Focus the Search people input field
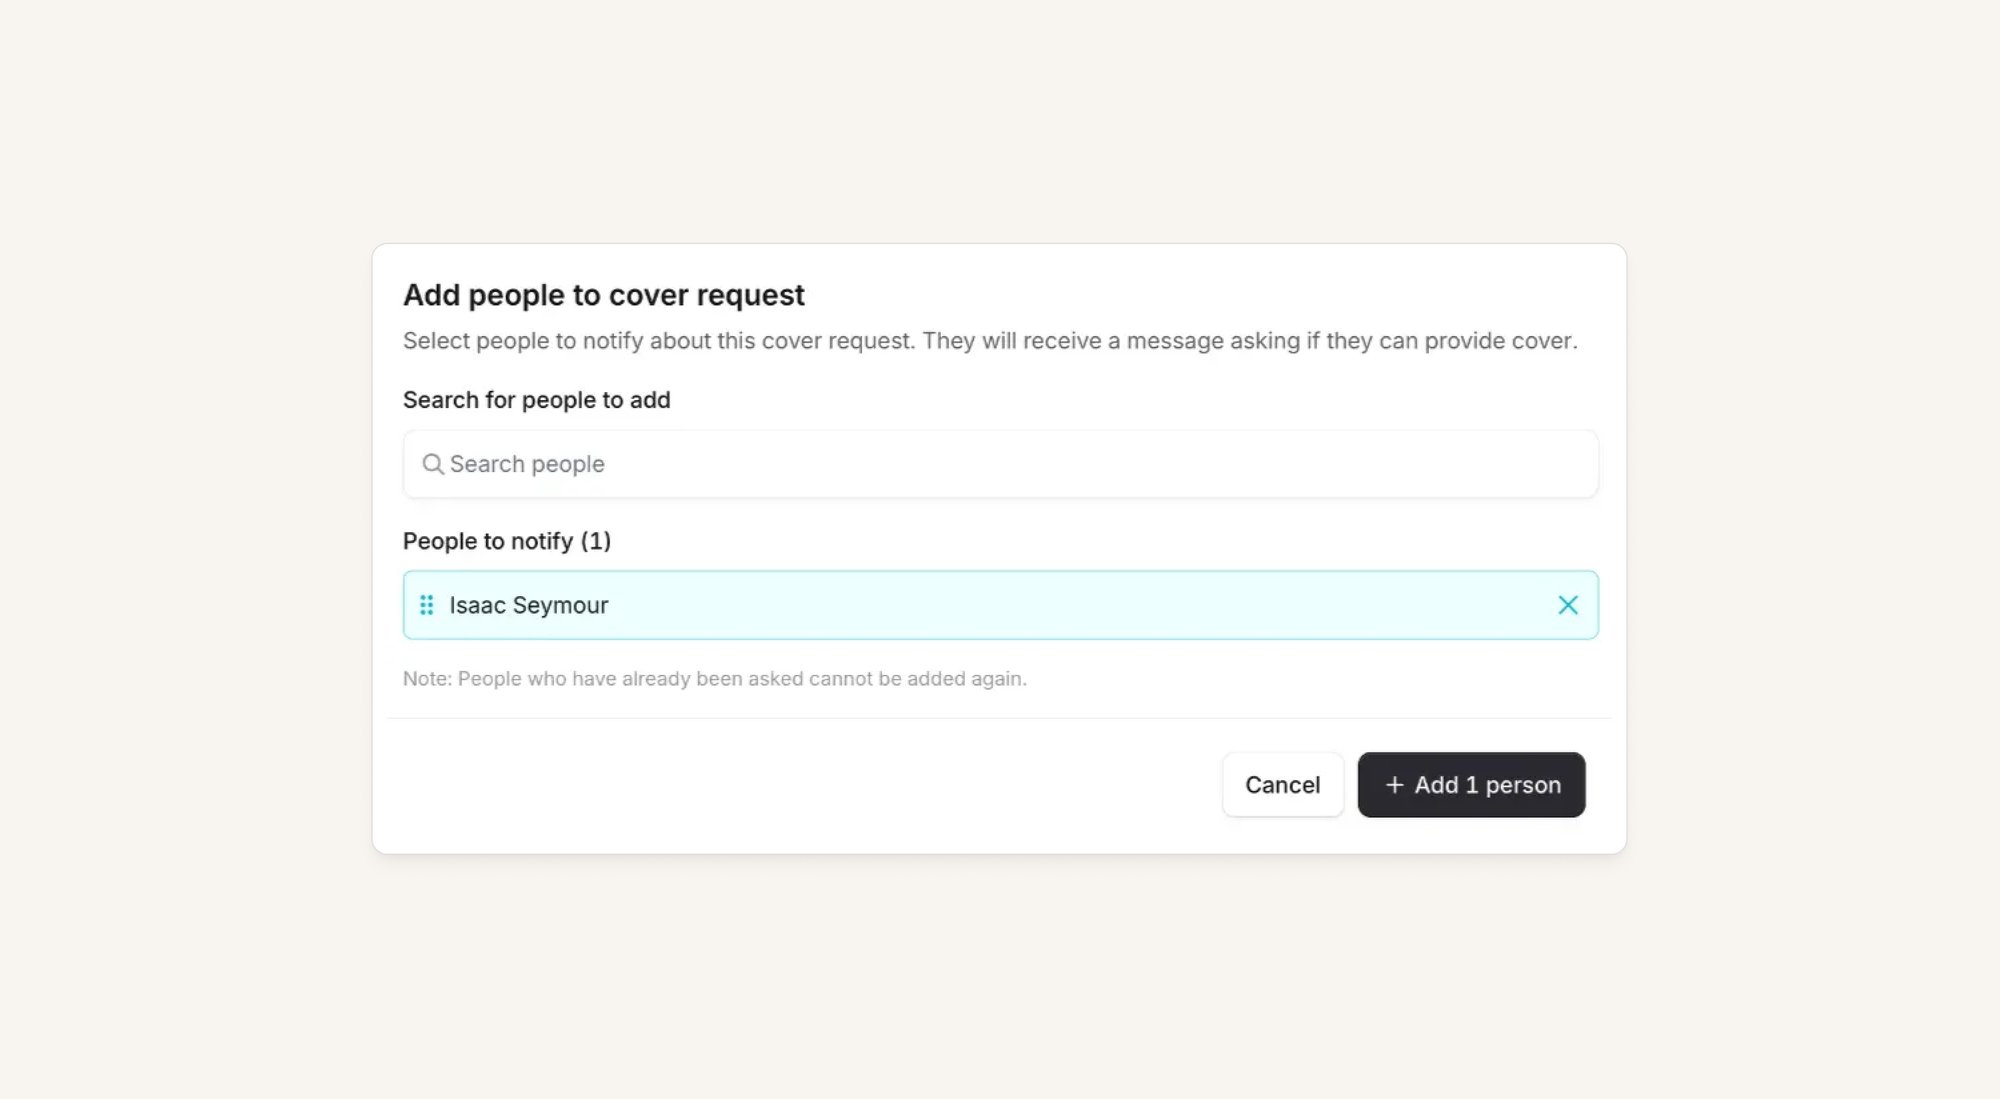Viewport: 2000px width, 1099px height. [x=1000, y=464]
